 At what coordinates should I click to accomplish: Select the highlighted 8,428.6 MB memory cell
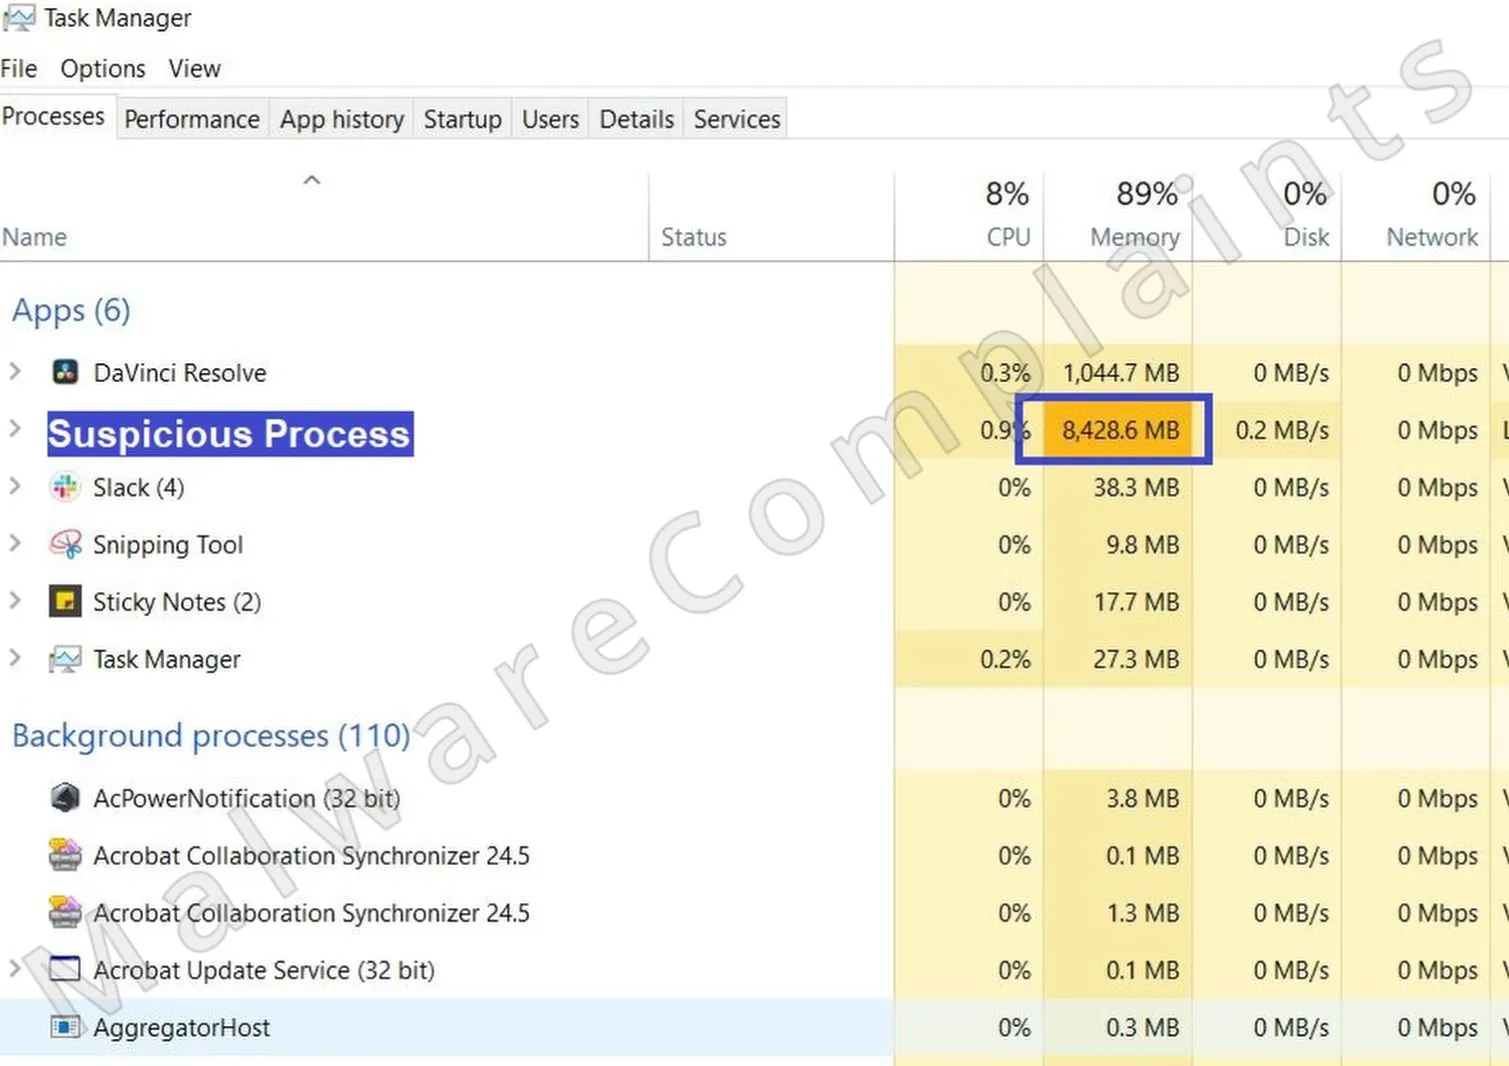(x=1119, y=430)
